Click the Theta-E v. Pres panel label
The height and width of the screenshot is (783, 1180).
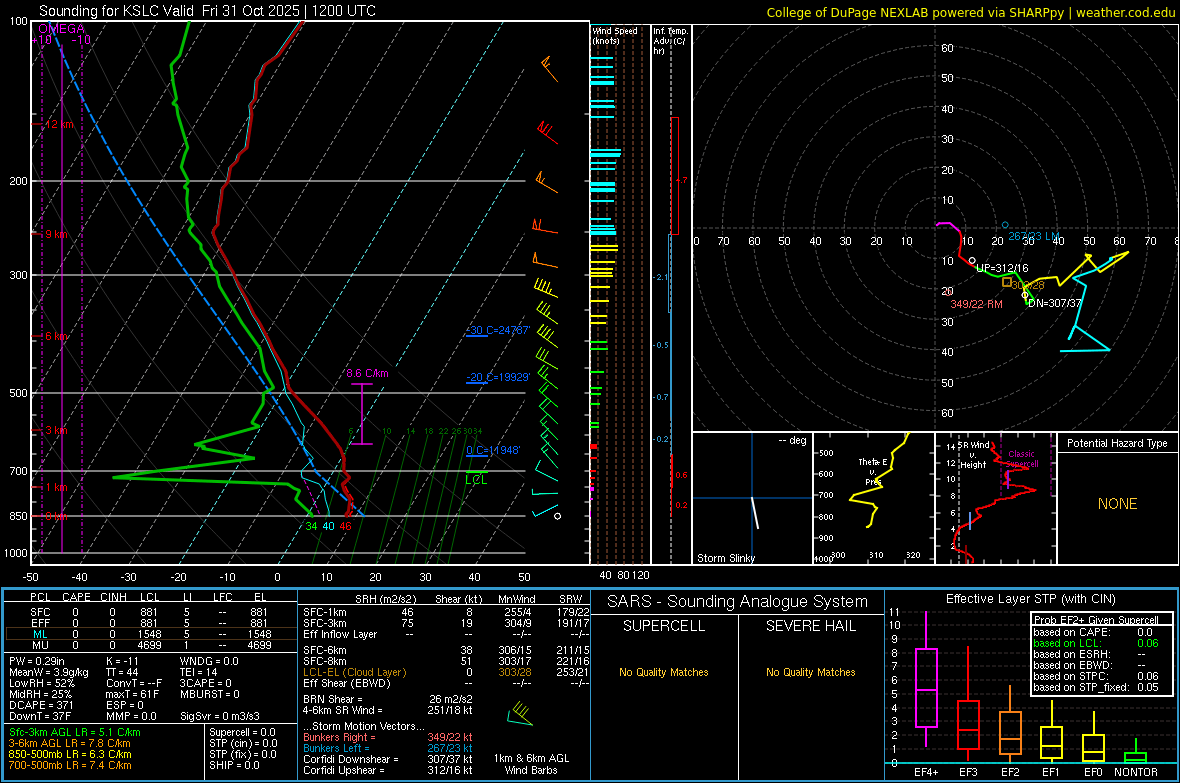(x=873, y=472)
